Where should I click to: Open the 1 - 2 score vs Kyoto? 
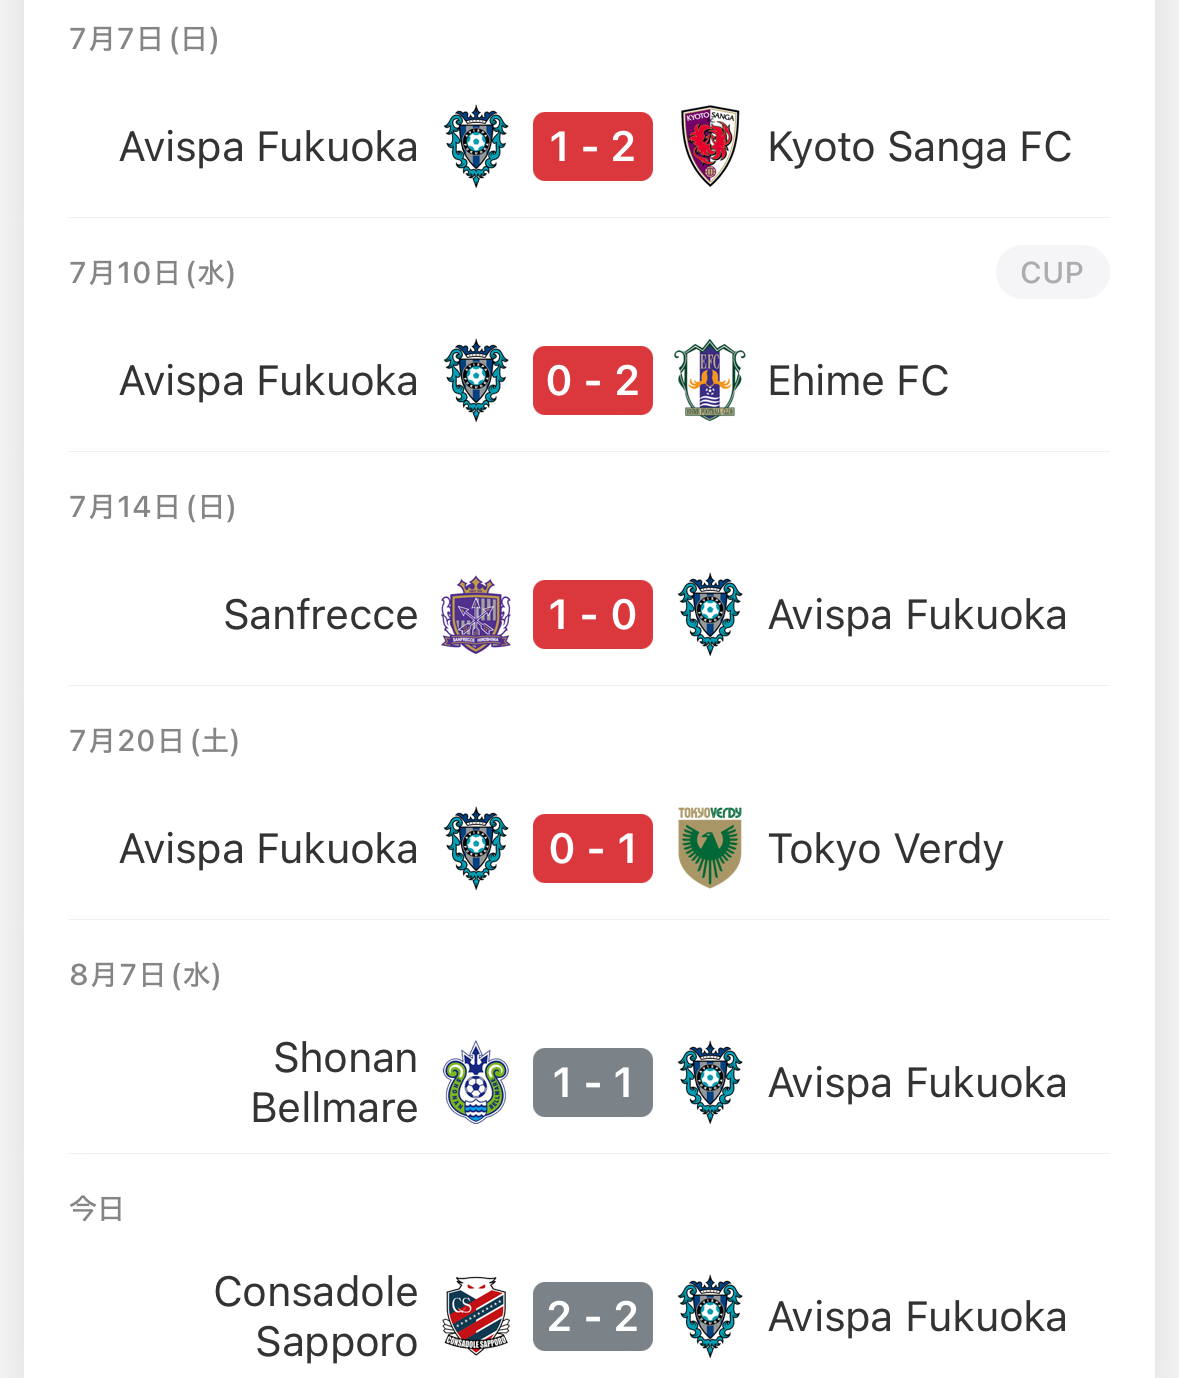593,147
